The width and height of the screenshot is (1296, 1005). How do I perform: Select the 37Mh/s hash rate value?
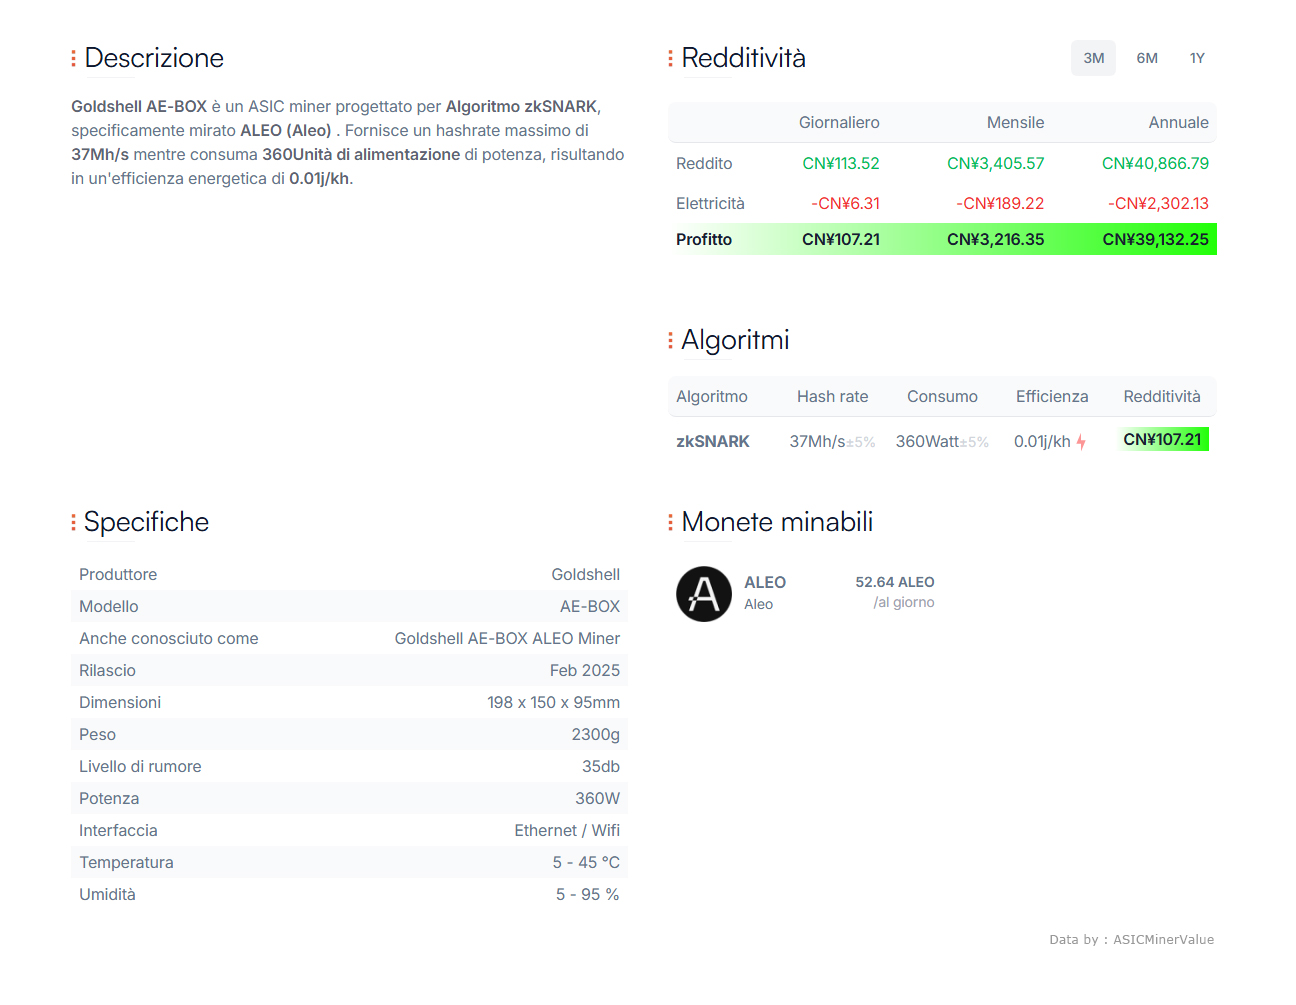pyautogui.click(x=817, y=441)
